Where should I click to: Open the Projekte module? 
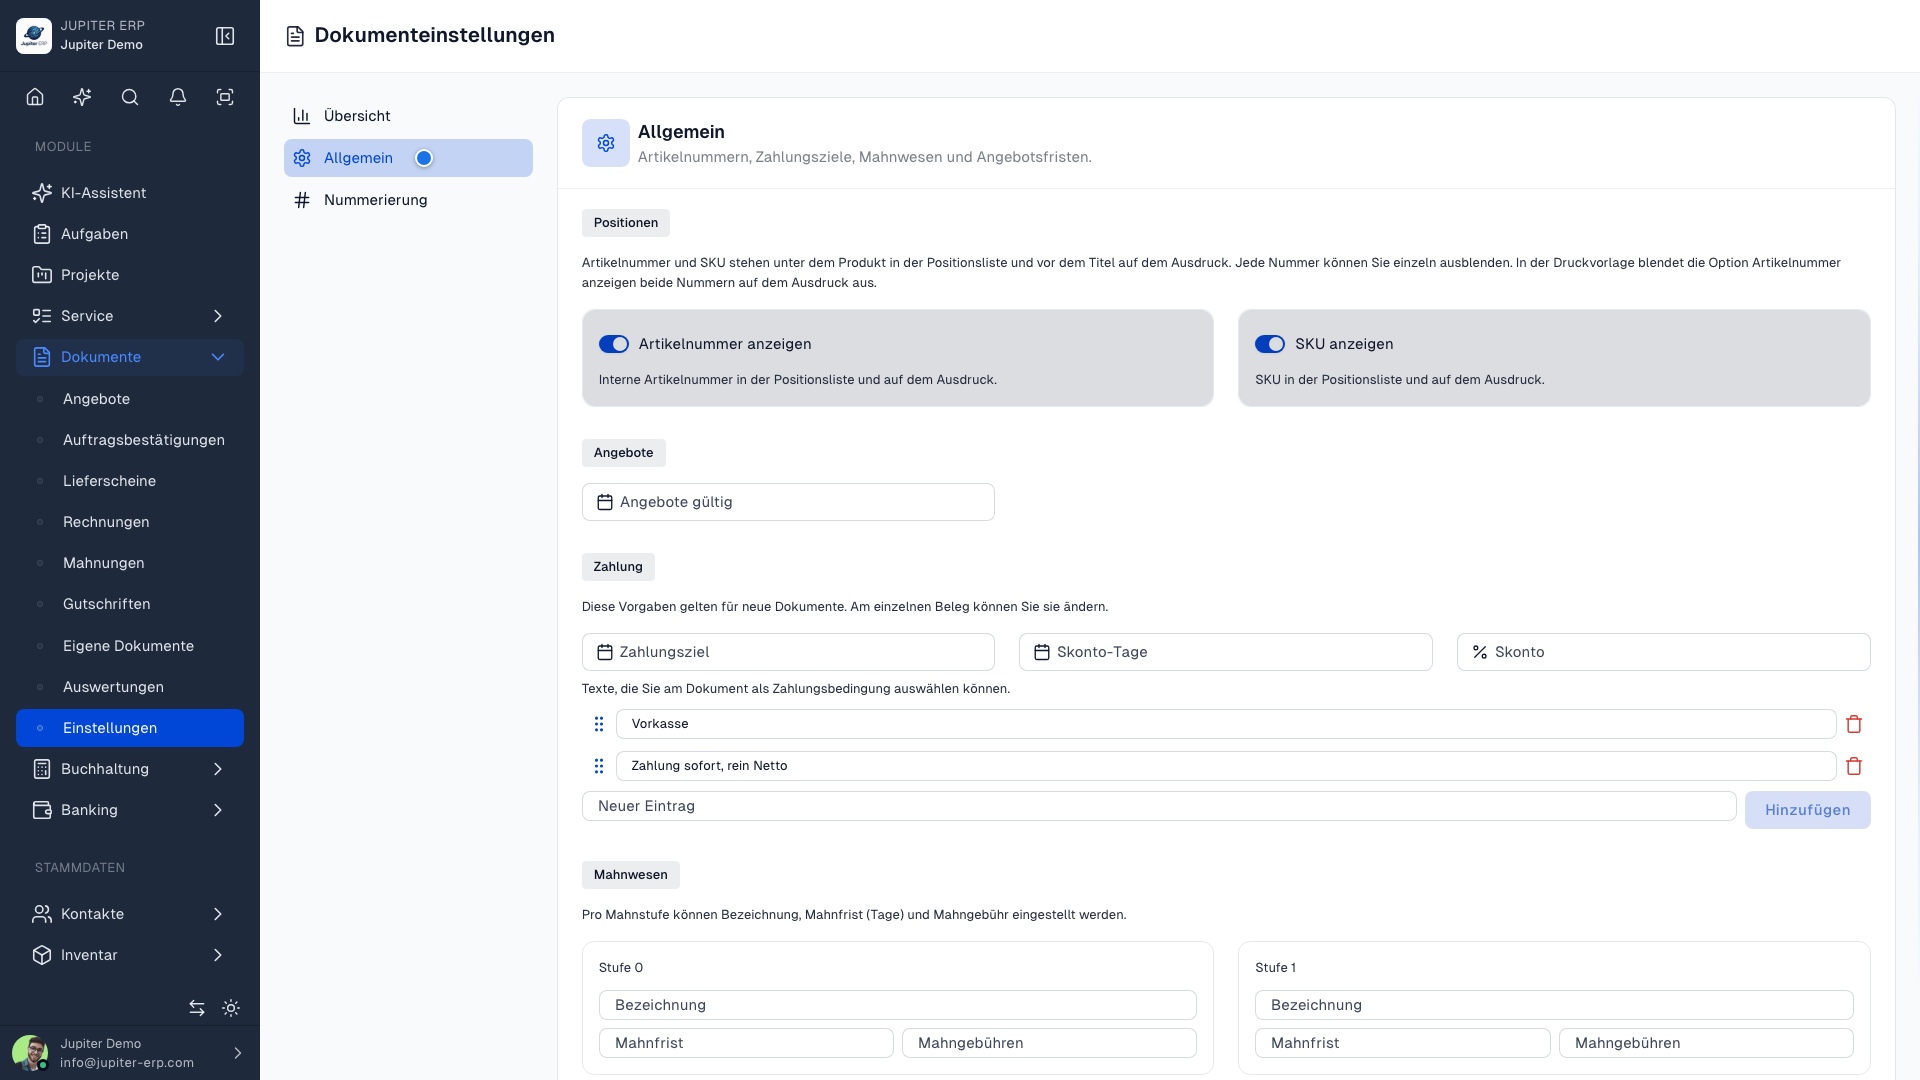[x=130, y=275]
